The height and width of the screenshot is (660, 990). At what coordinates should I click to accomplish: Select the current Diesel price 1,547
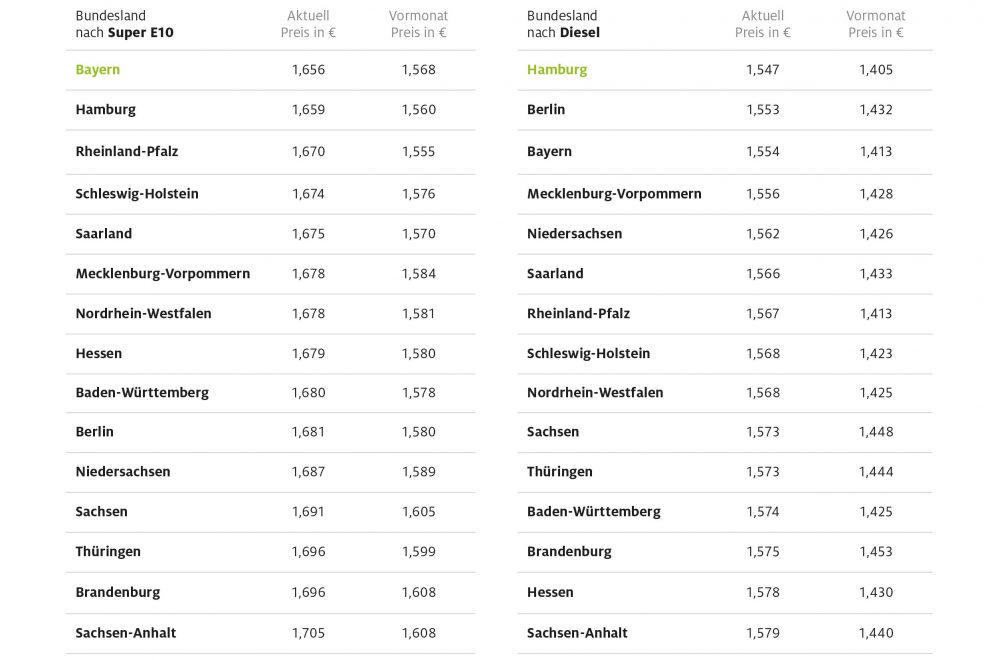(x=763, y=70)
